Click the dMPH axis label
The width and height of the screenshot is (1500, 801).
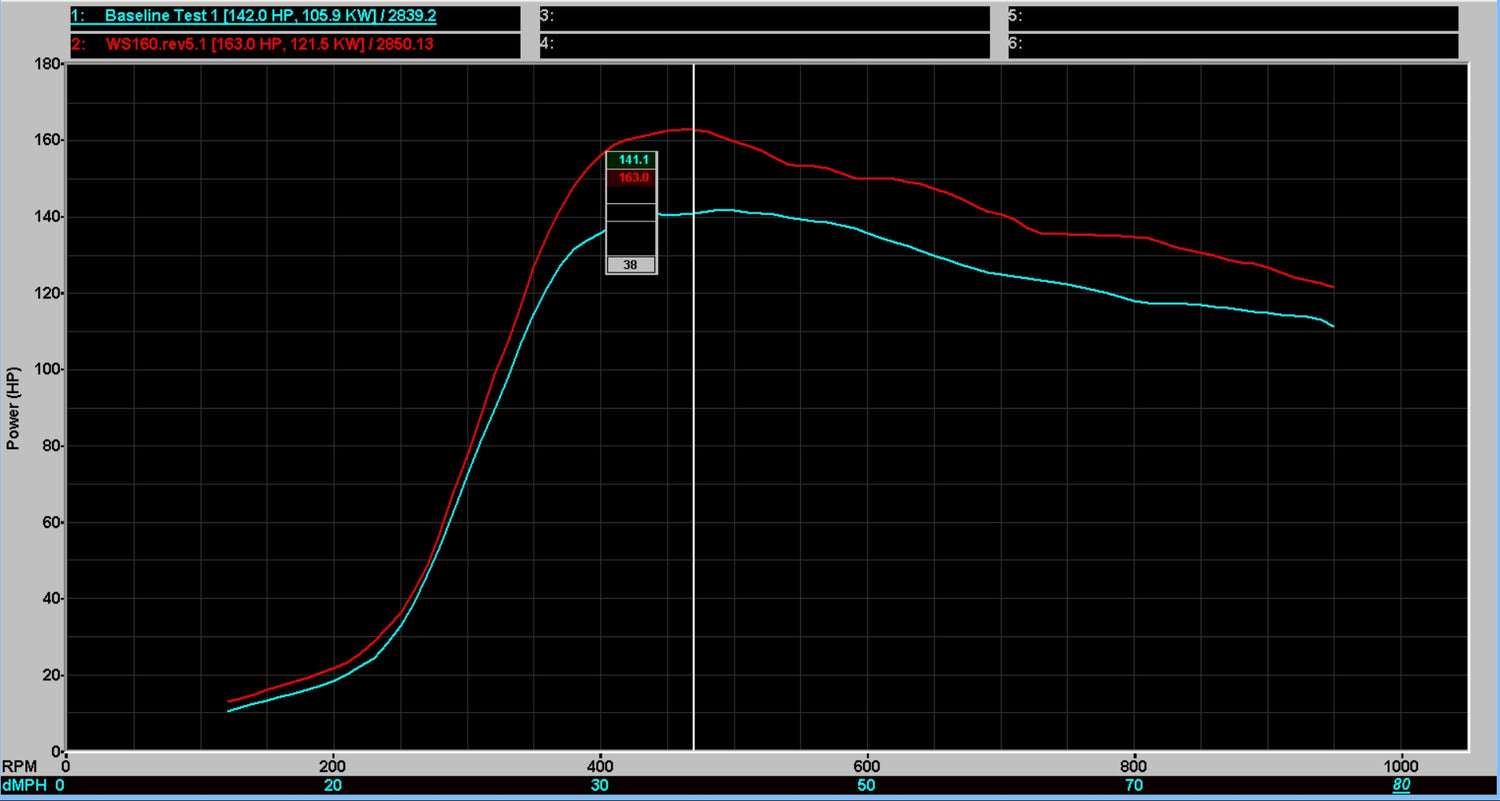26,785
